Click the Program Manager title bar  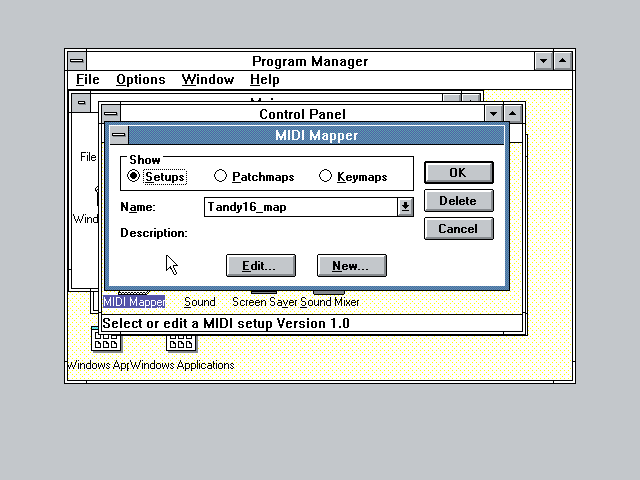pos(310,61)
